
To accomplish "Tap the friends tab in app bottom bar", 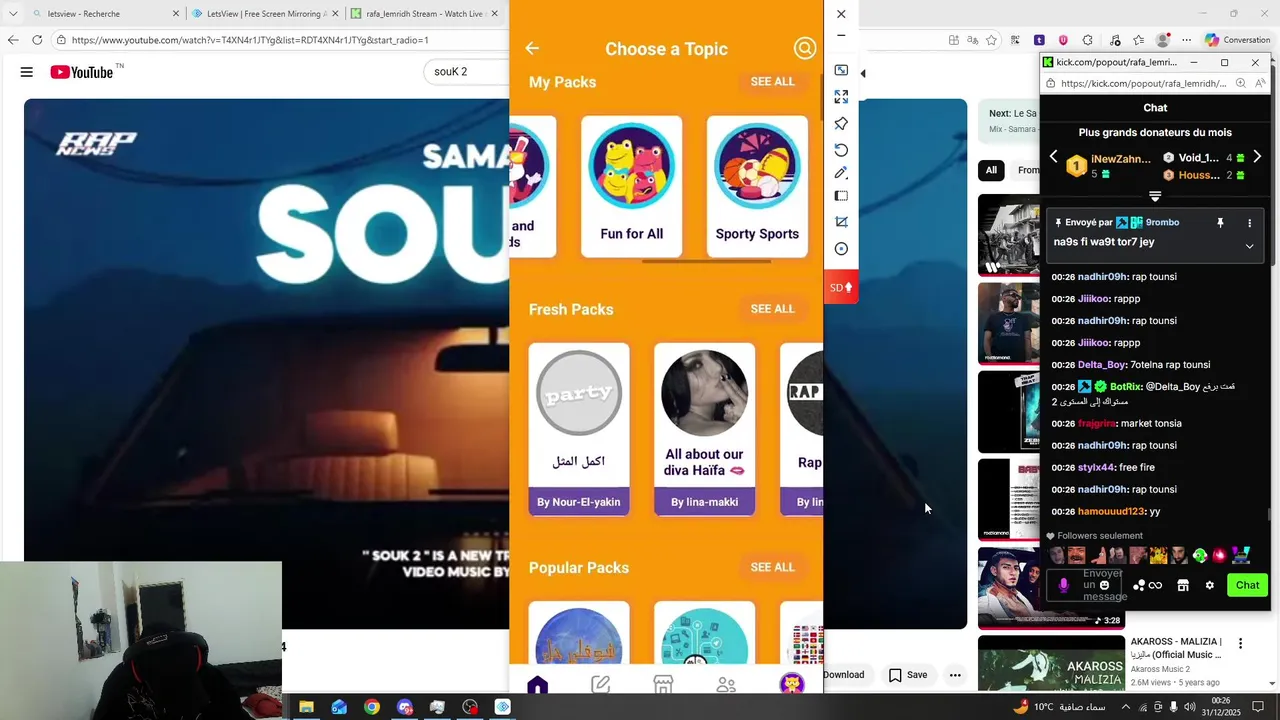I will click(726, 685).
